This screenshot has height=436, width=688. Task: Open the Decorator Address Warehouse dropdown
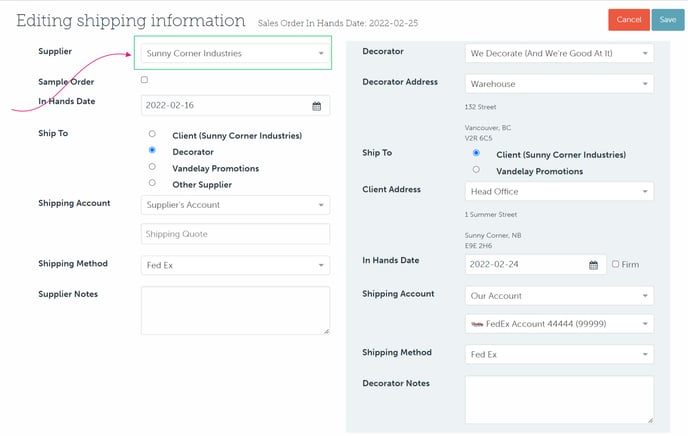[559, 84]
